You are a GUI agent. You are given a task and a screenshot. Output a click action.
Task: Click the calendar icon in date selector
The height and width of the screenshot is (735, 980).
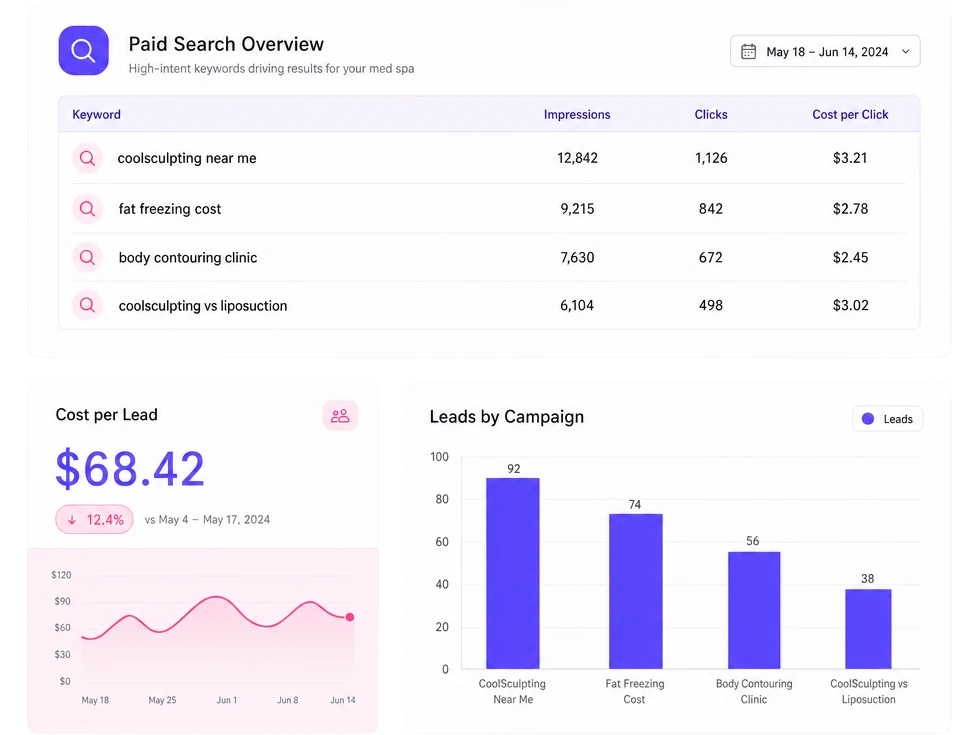[748, 51]
